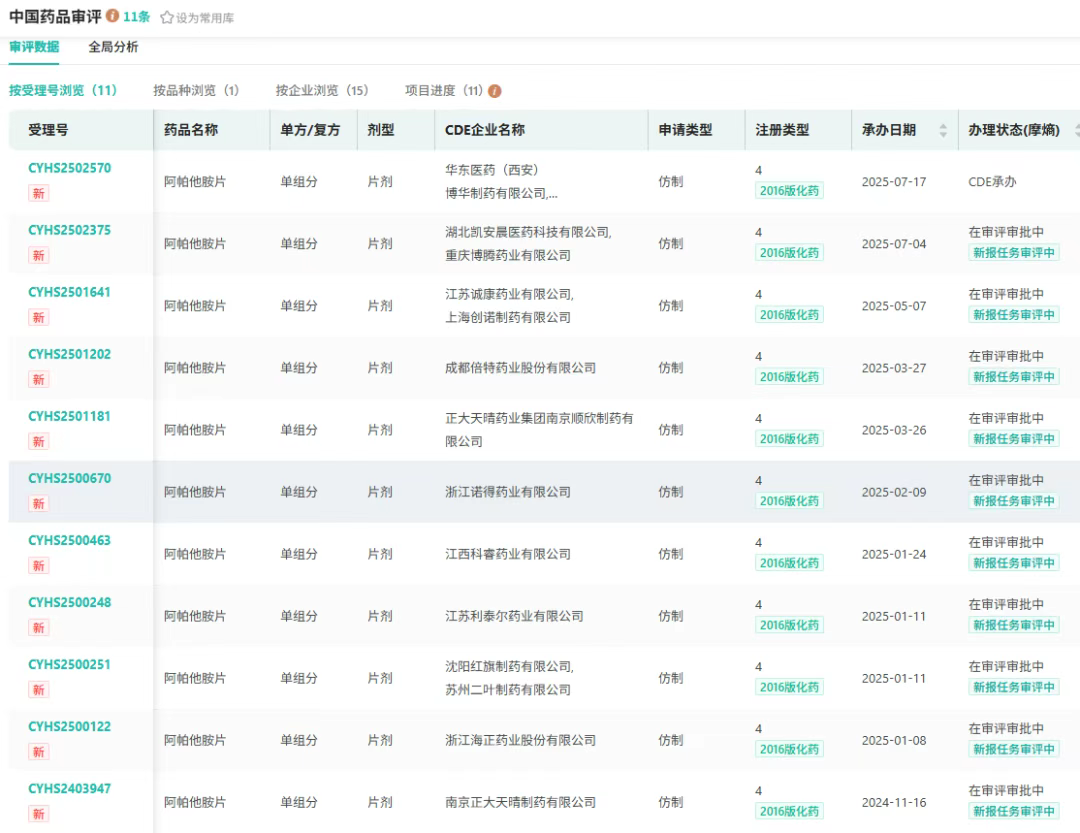Click the 受理号 column header

pyautogui.click(x=48, y=130)
